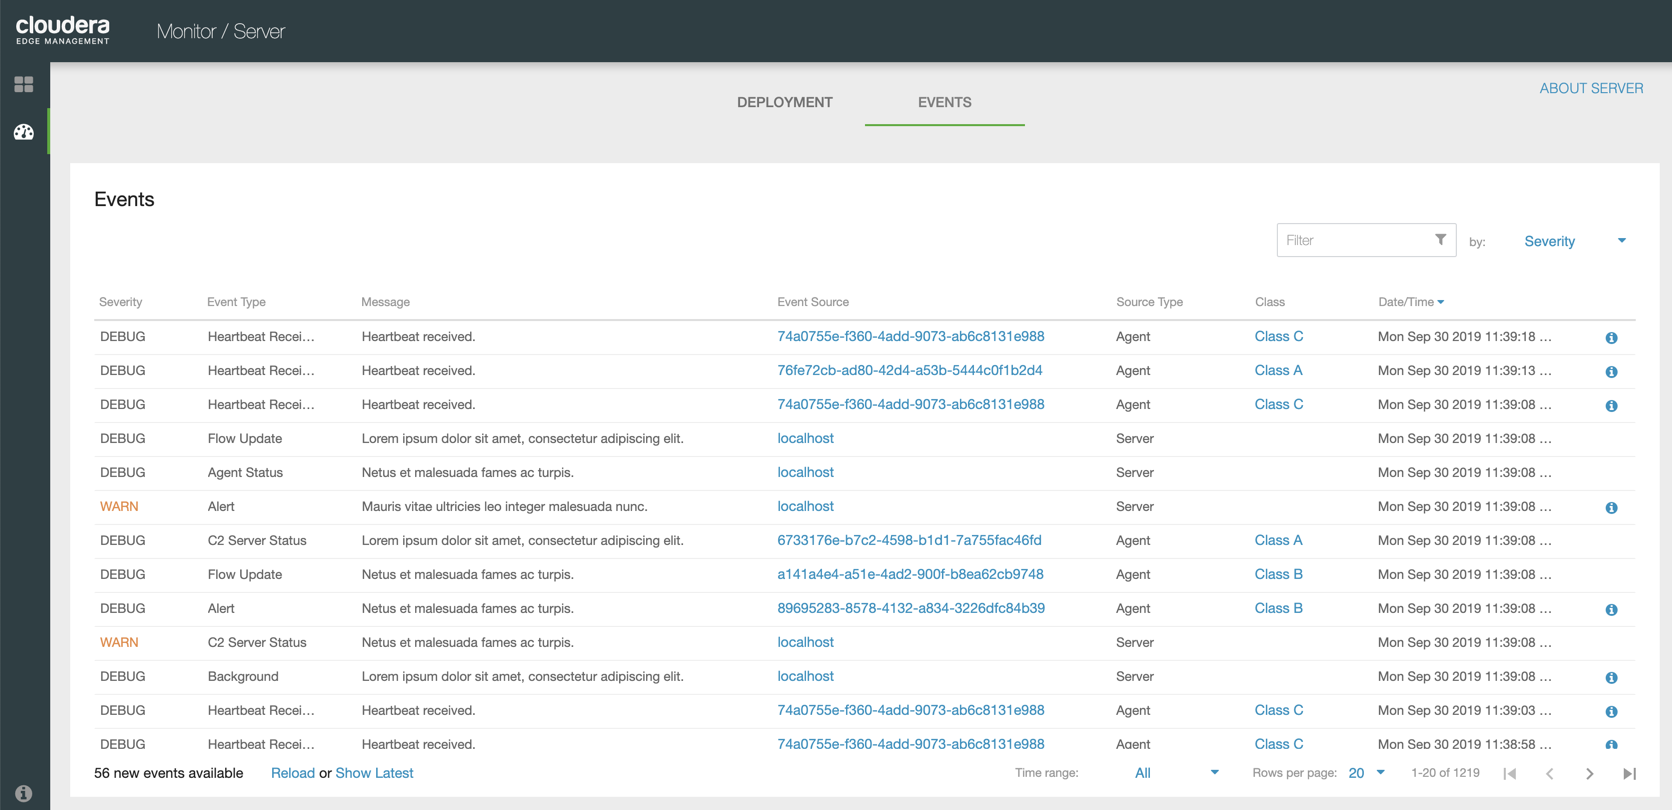
Task: Focus the Filter text field
Action: pyautogui.click(x=1353, y=240)
